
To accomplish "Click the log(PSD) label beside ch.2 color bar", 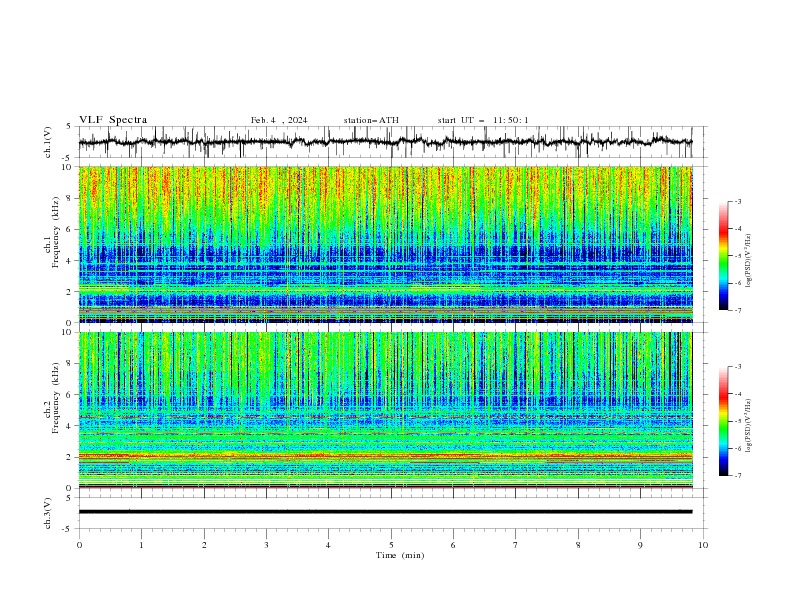I will 749,426.
